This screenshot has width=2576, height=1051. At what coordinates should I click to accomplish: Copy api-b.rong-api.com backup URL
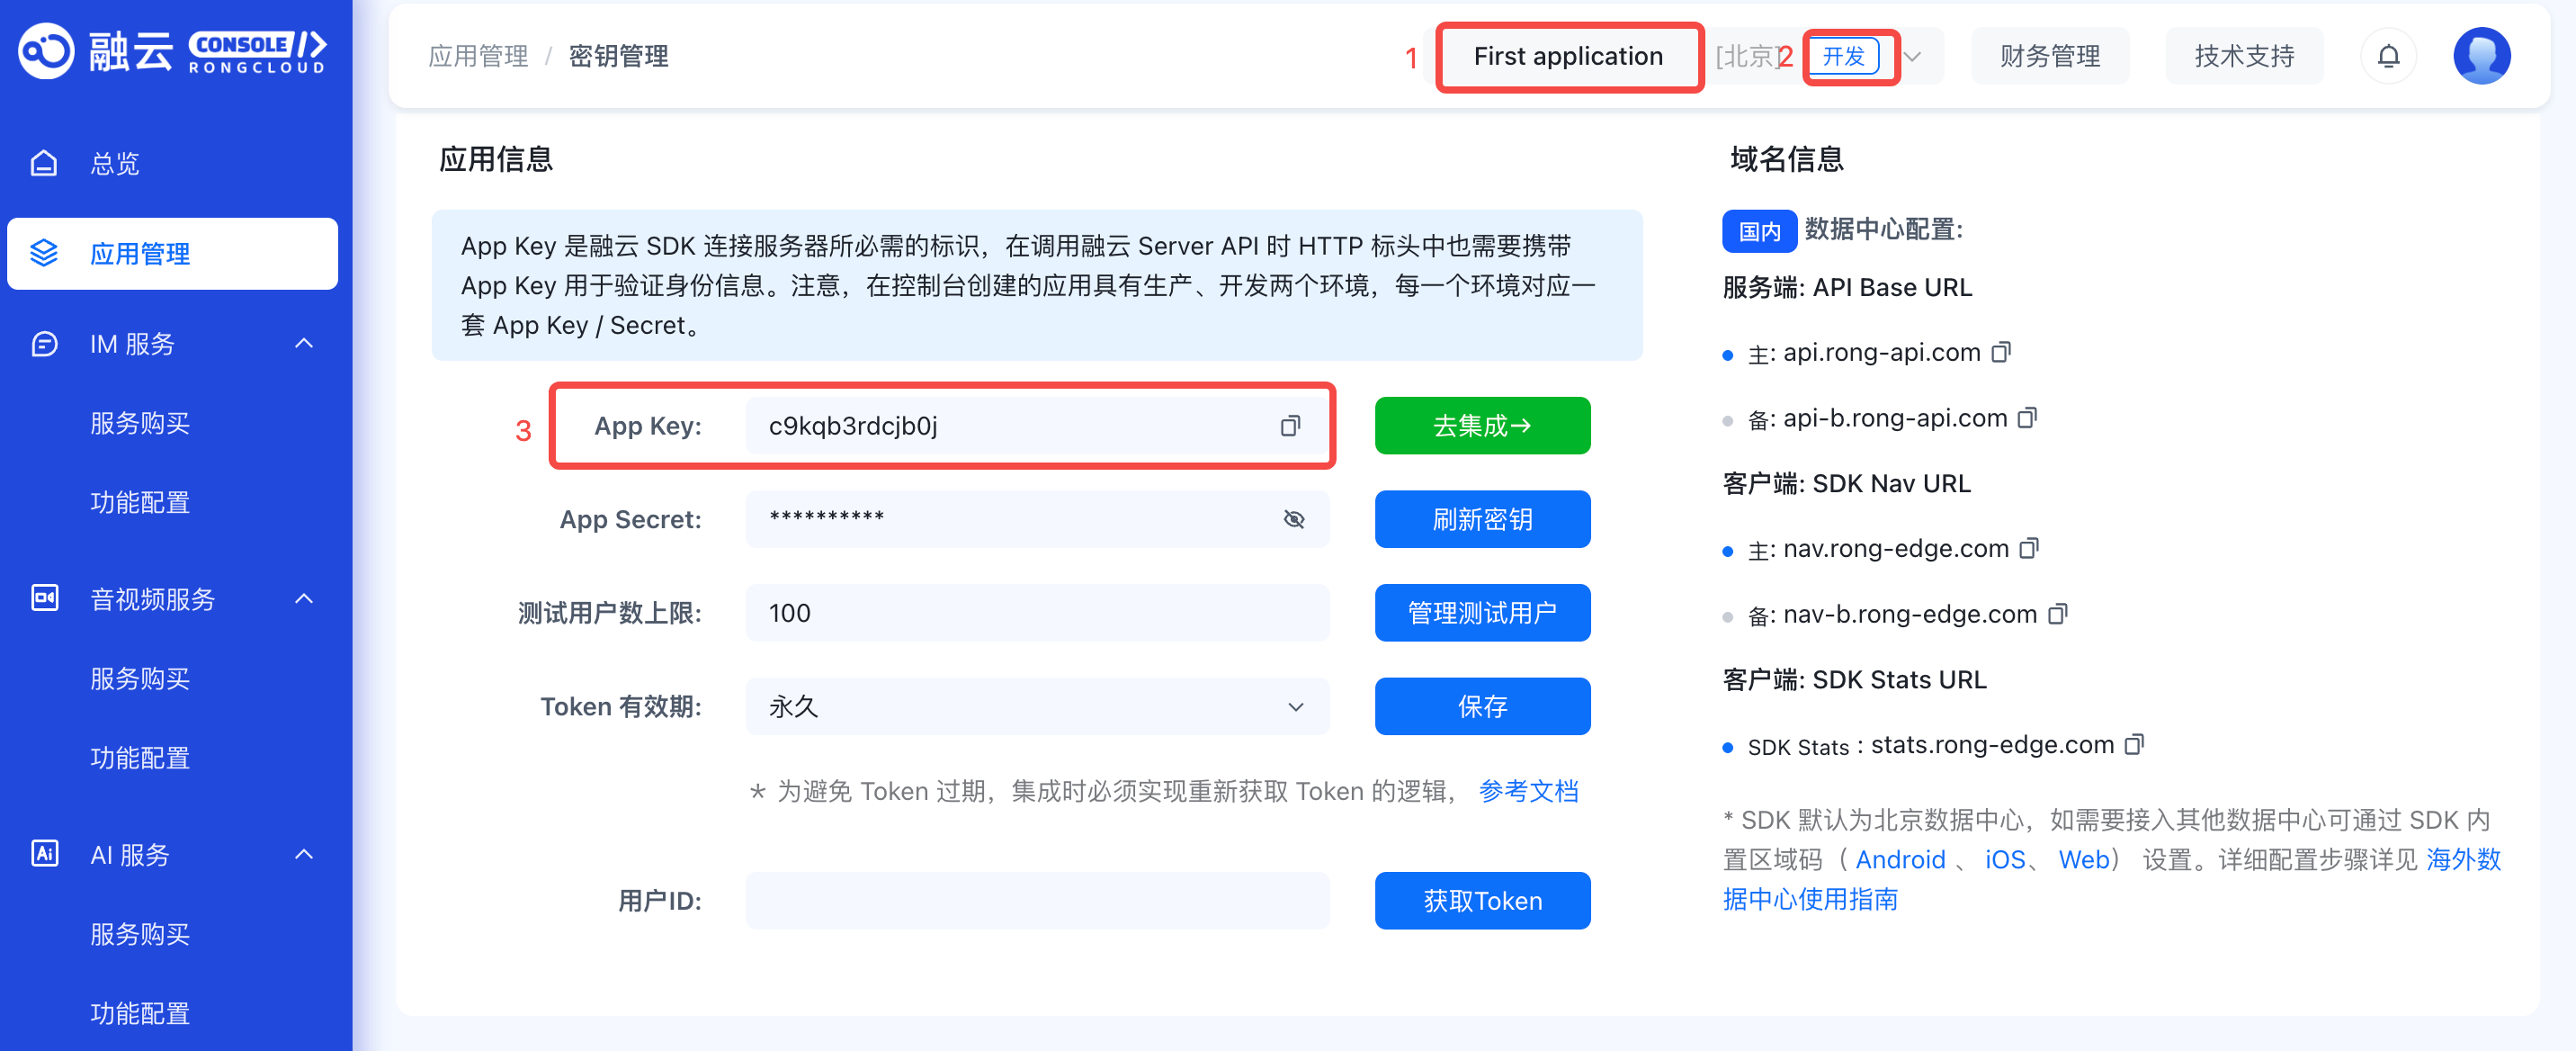click(x=2026, y=418)
